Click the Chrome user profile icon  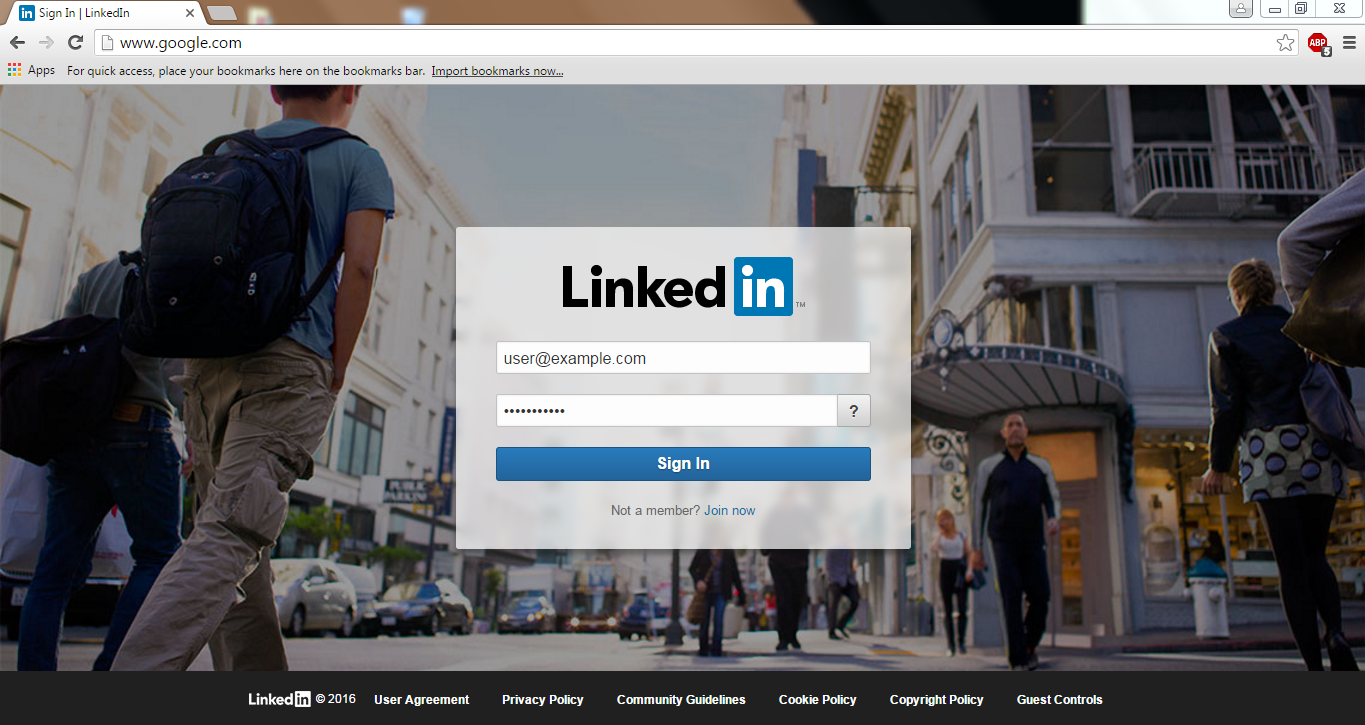(x=1241, y=8)
